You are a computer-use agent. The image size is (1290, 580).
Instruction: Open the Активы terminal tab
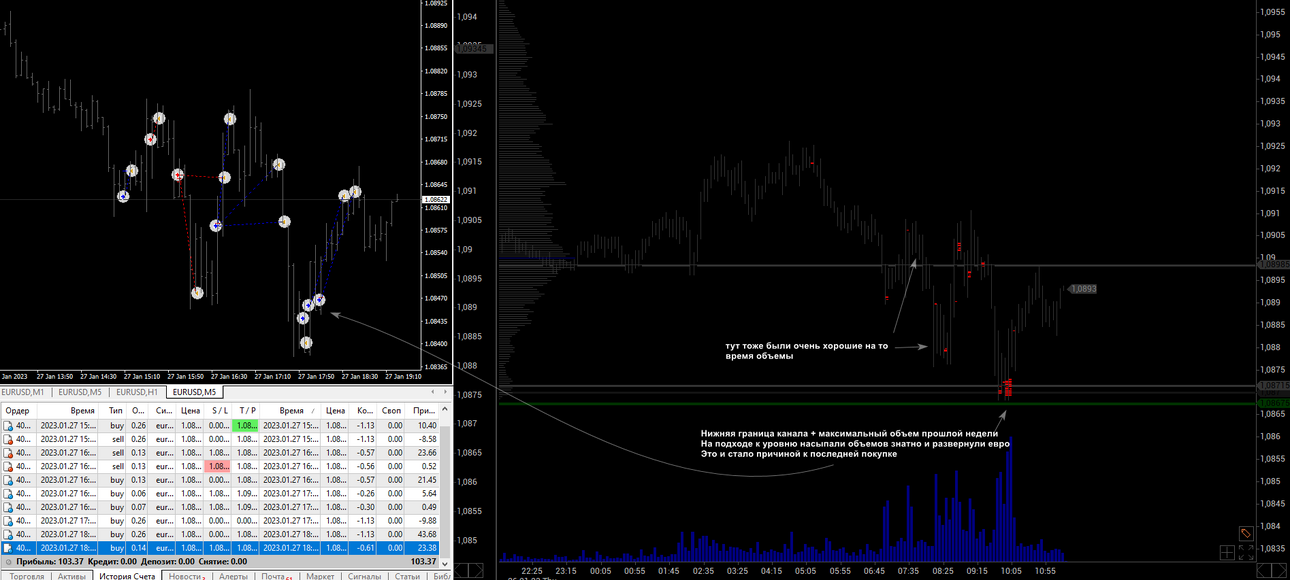(x=72, y=576)
